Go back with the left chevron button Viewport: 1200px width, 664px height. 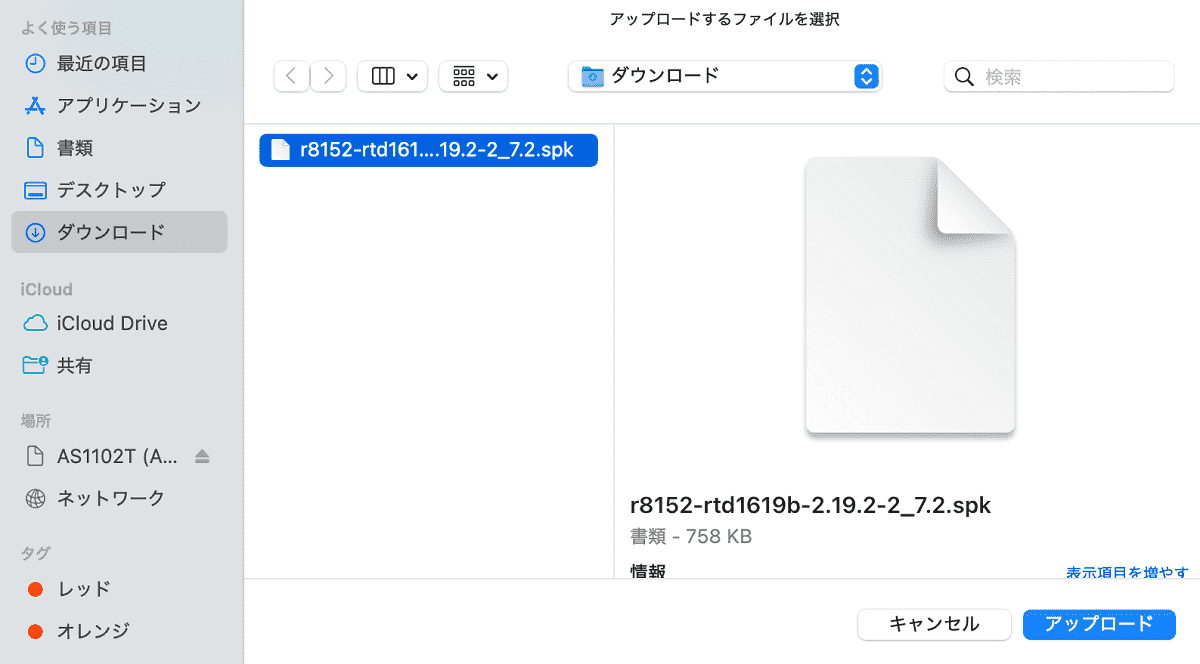(x=291, y=76)
